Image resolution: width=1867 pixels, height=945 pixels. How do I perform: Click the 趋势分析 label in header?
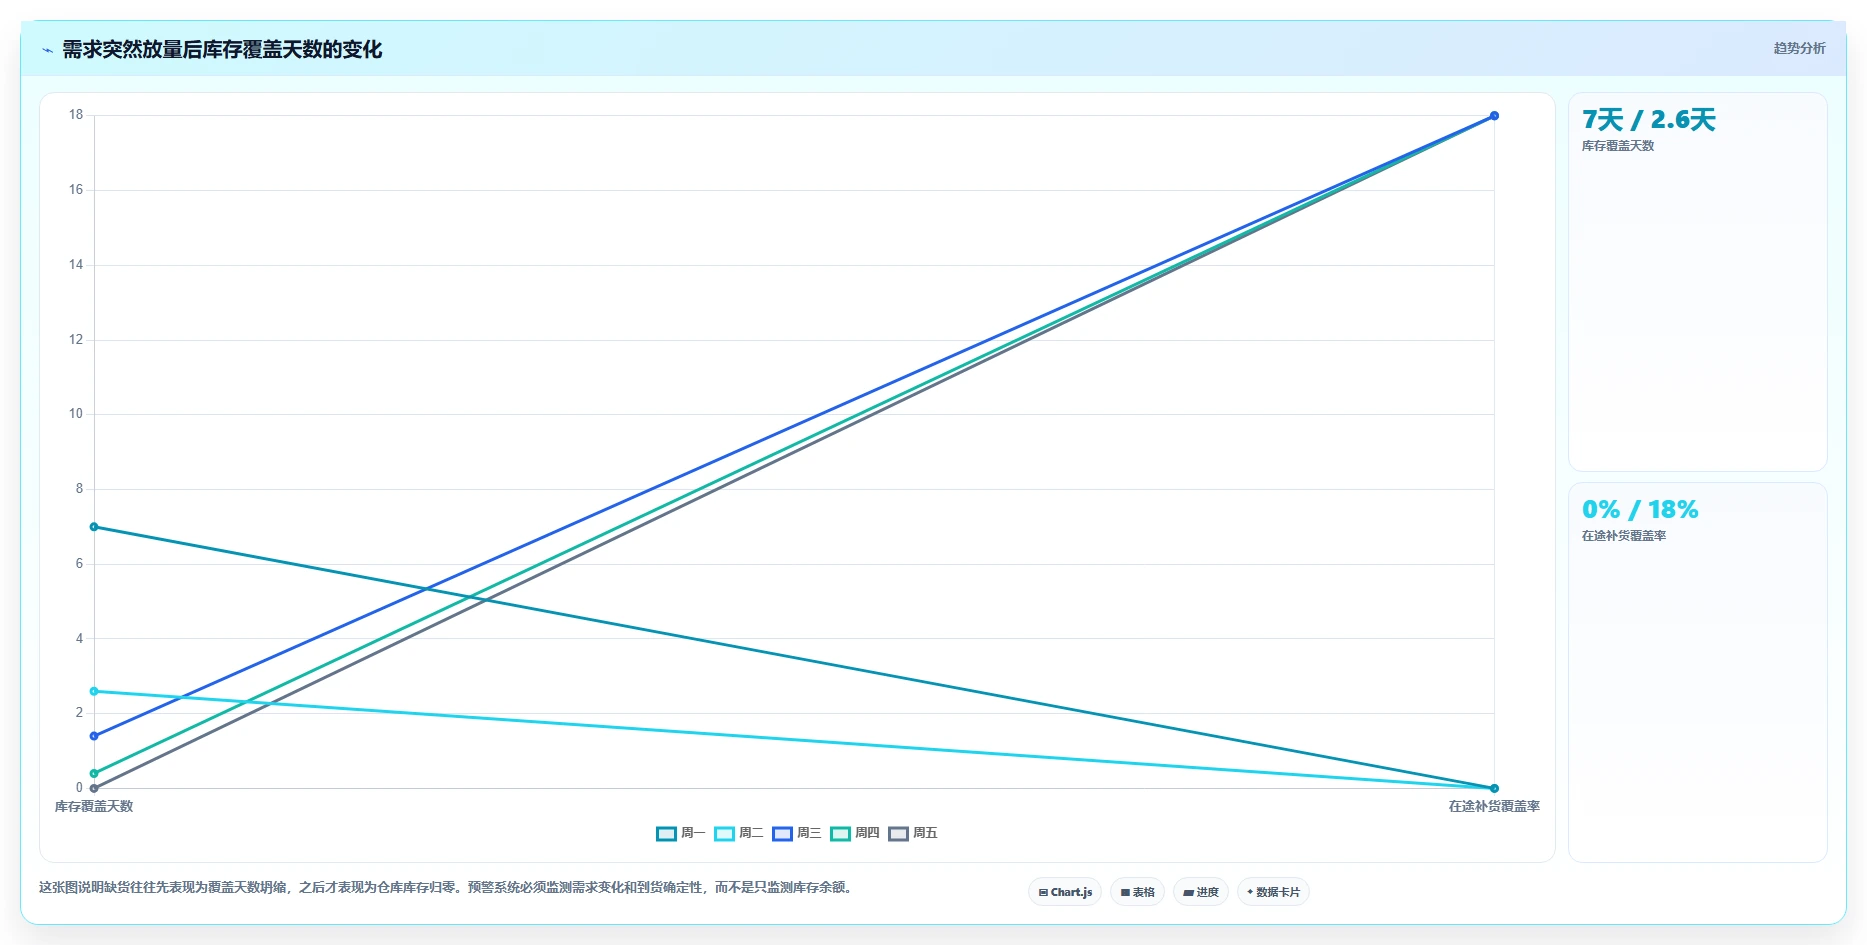1799,48
